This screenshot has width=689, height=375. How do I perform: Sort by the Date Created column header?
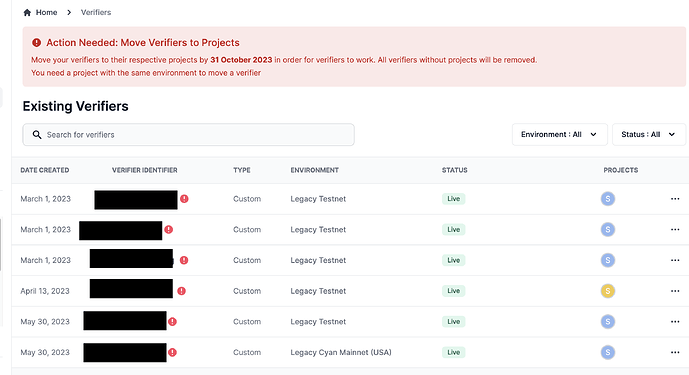pyautogui.click(x=45, y=170)
